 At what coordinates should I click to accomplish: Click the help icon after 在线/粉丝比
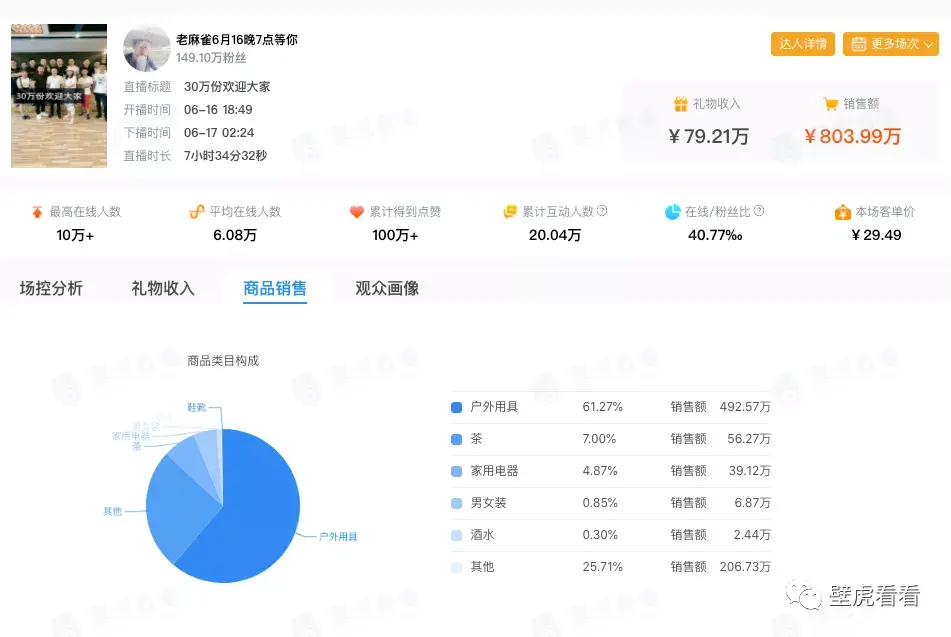click(759, 211)
